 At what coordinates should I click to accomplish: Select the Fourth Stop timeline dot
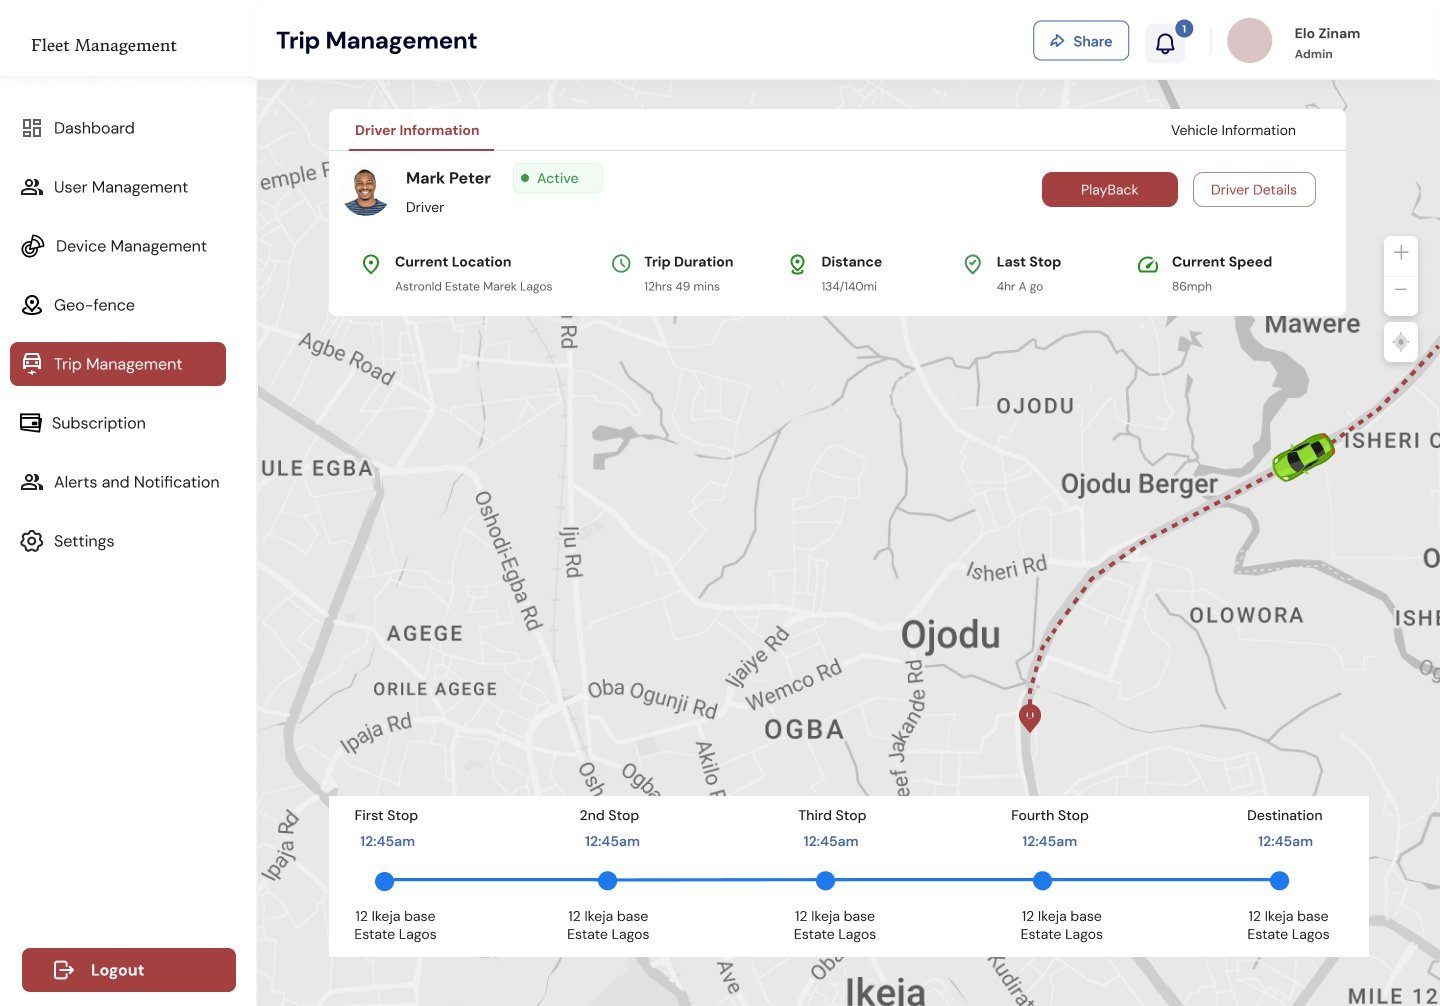1043,881
